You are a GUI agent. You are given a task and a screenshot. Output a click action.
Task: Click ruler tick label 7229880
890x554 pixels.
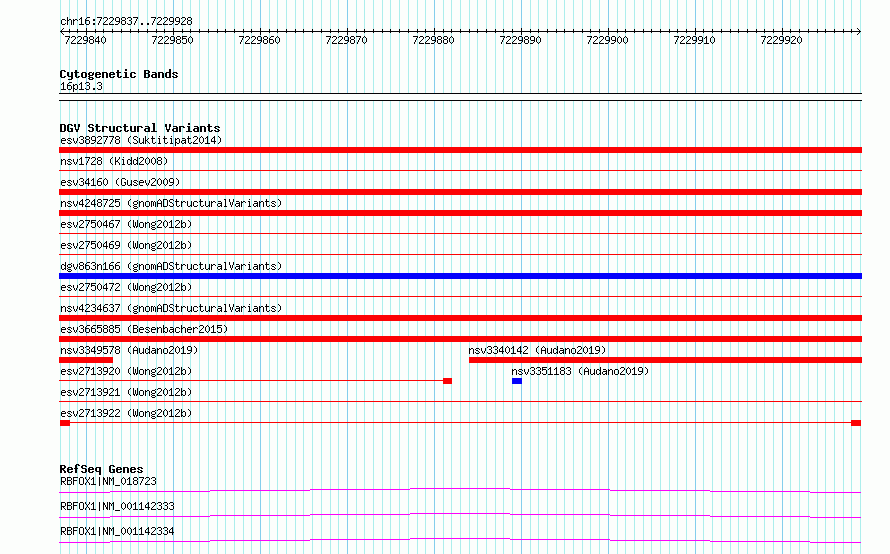pyautogui.click(x=433, y=40)
